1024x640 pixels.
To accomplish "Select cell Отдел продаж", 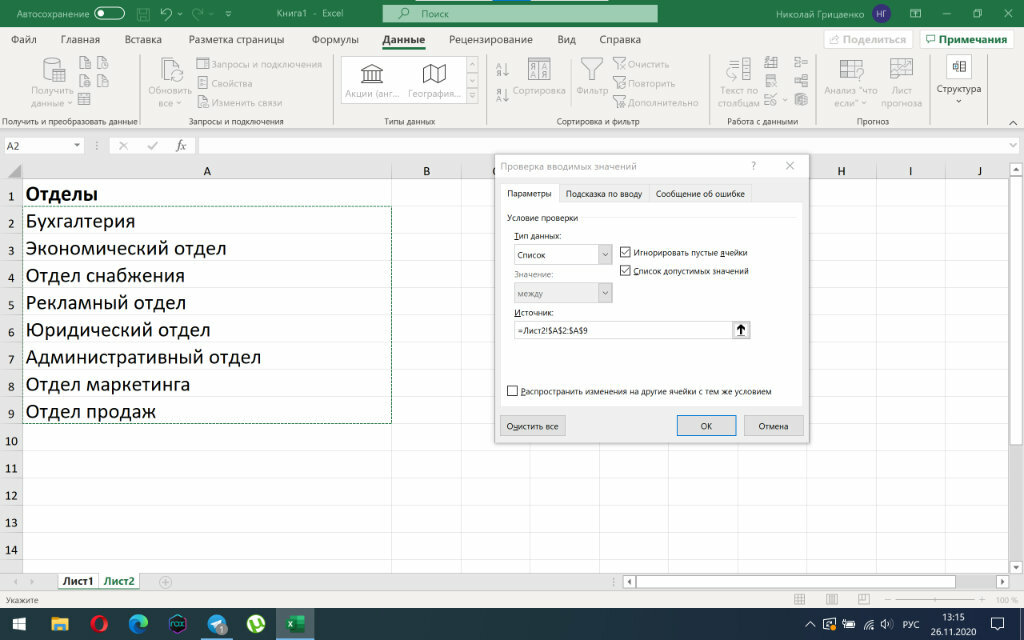I will pyautogui.click(x=207, y=411).
